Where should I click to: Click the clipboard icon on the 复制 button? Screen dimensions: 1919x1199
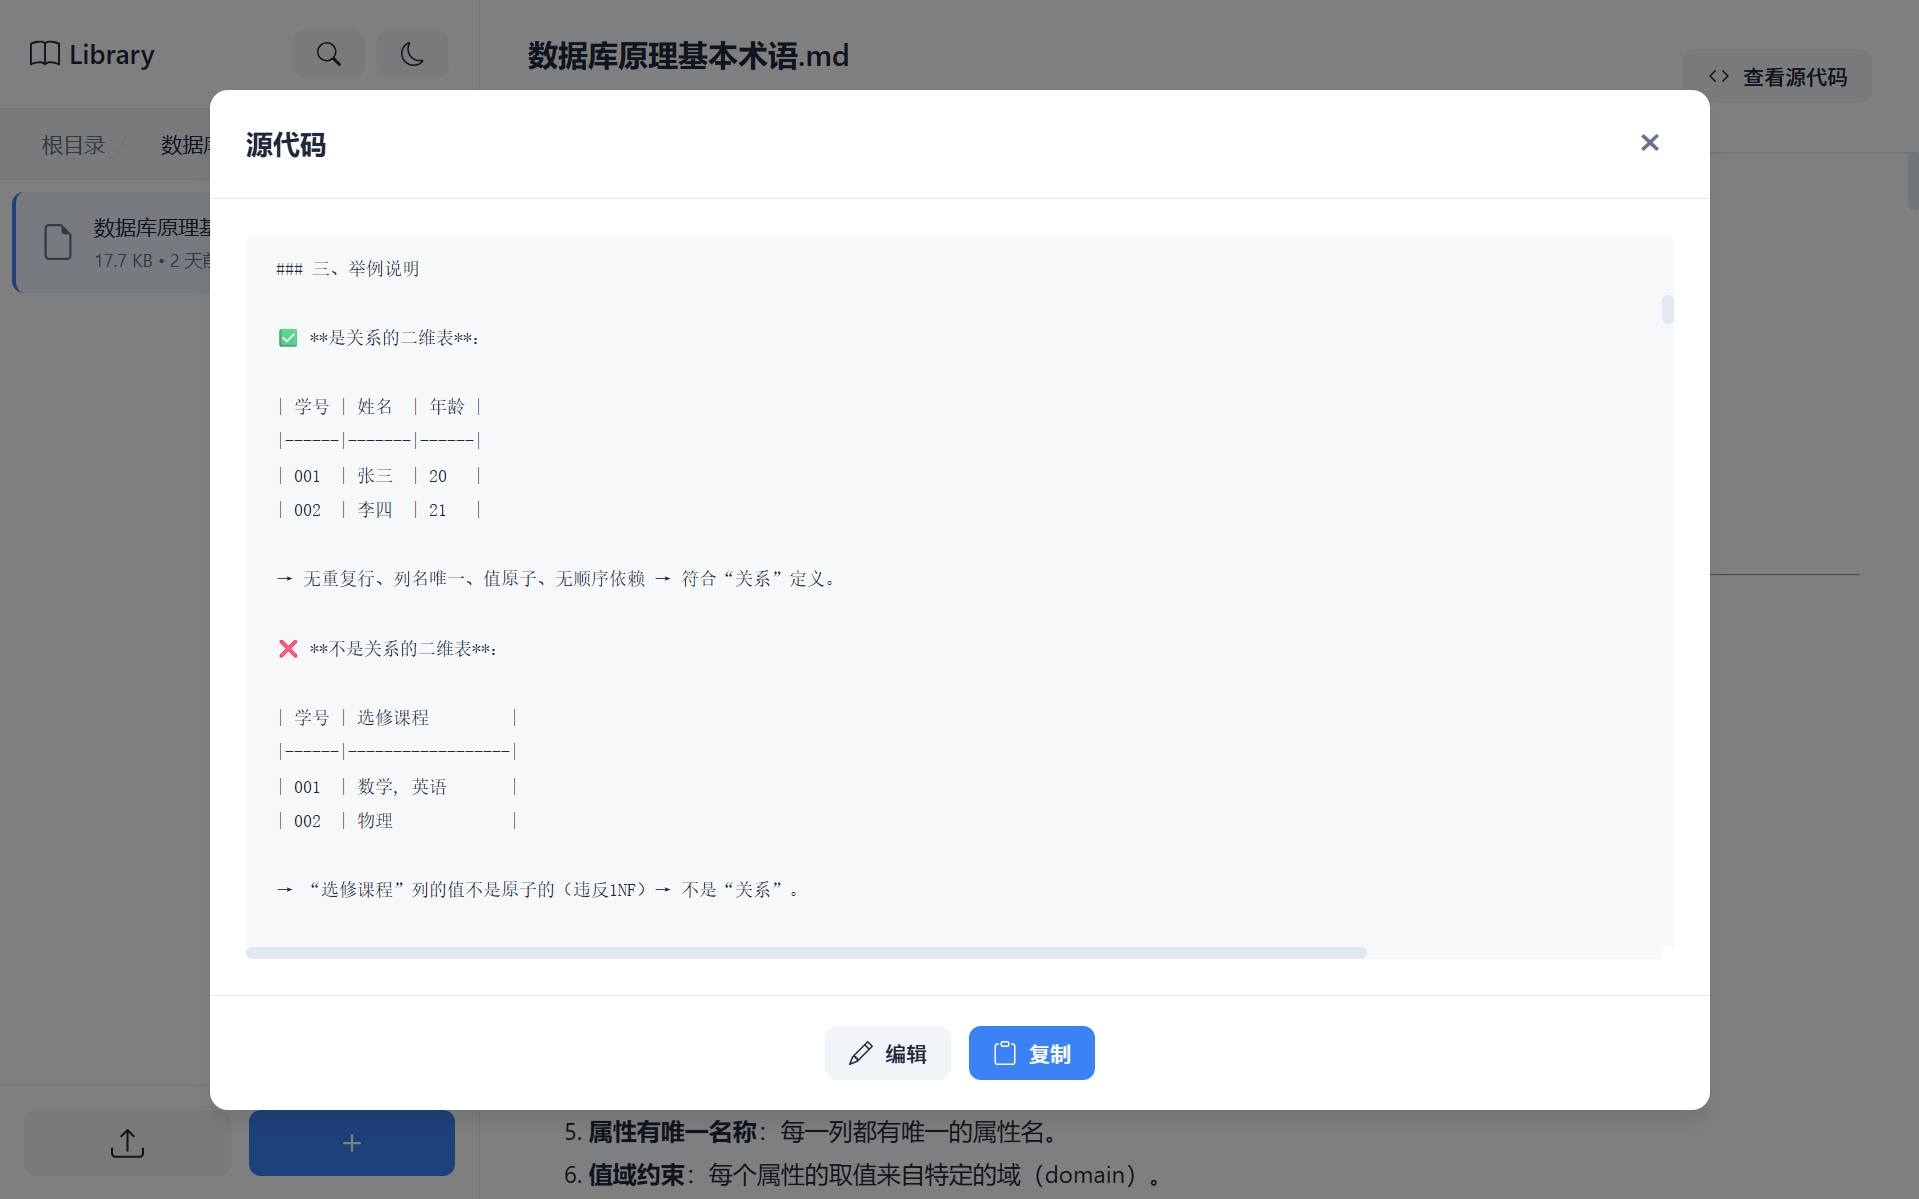coord(1005,1052)
